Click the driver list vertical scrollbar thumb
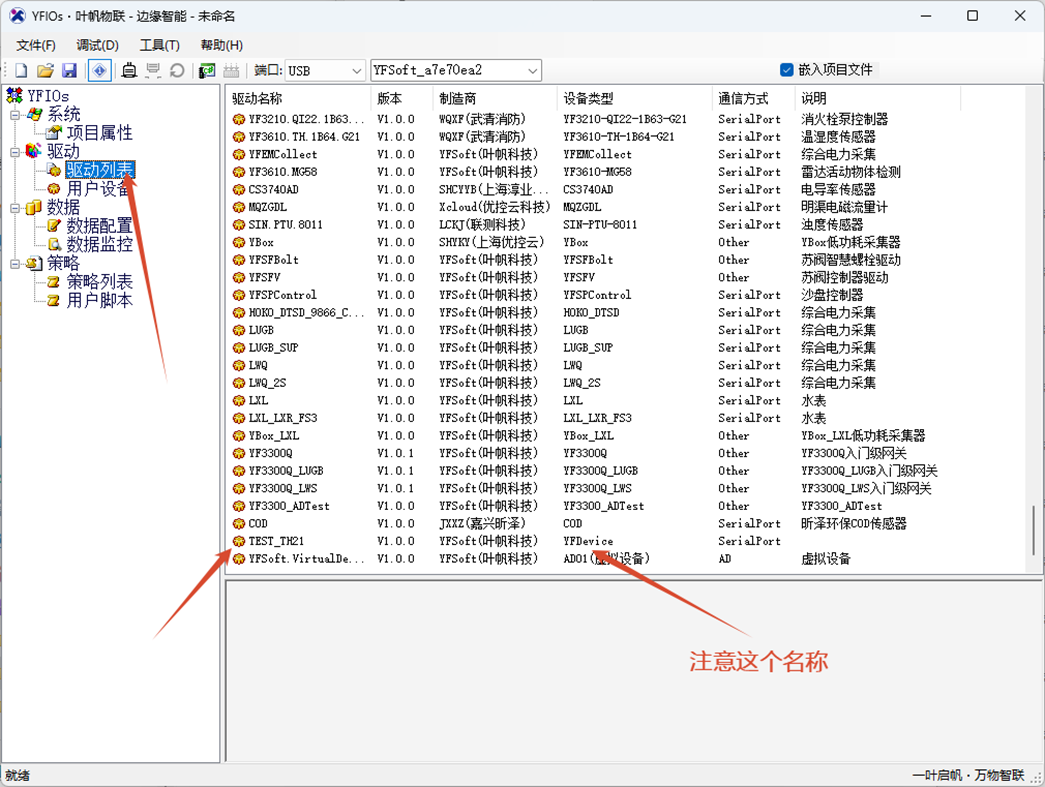This screenshot has width=1045, height=787. pyautogui.click(x=1034, y=531)
